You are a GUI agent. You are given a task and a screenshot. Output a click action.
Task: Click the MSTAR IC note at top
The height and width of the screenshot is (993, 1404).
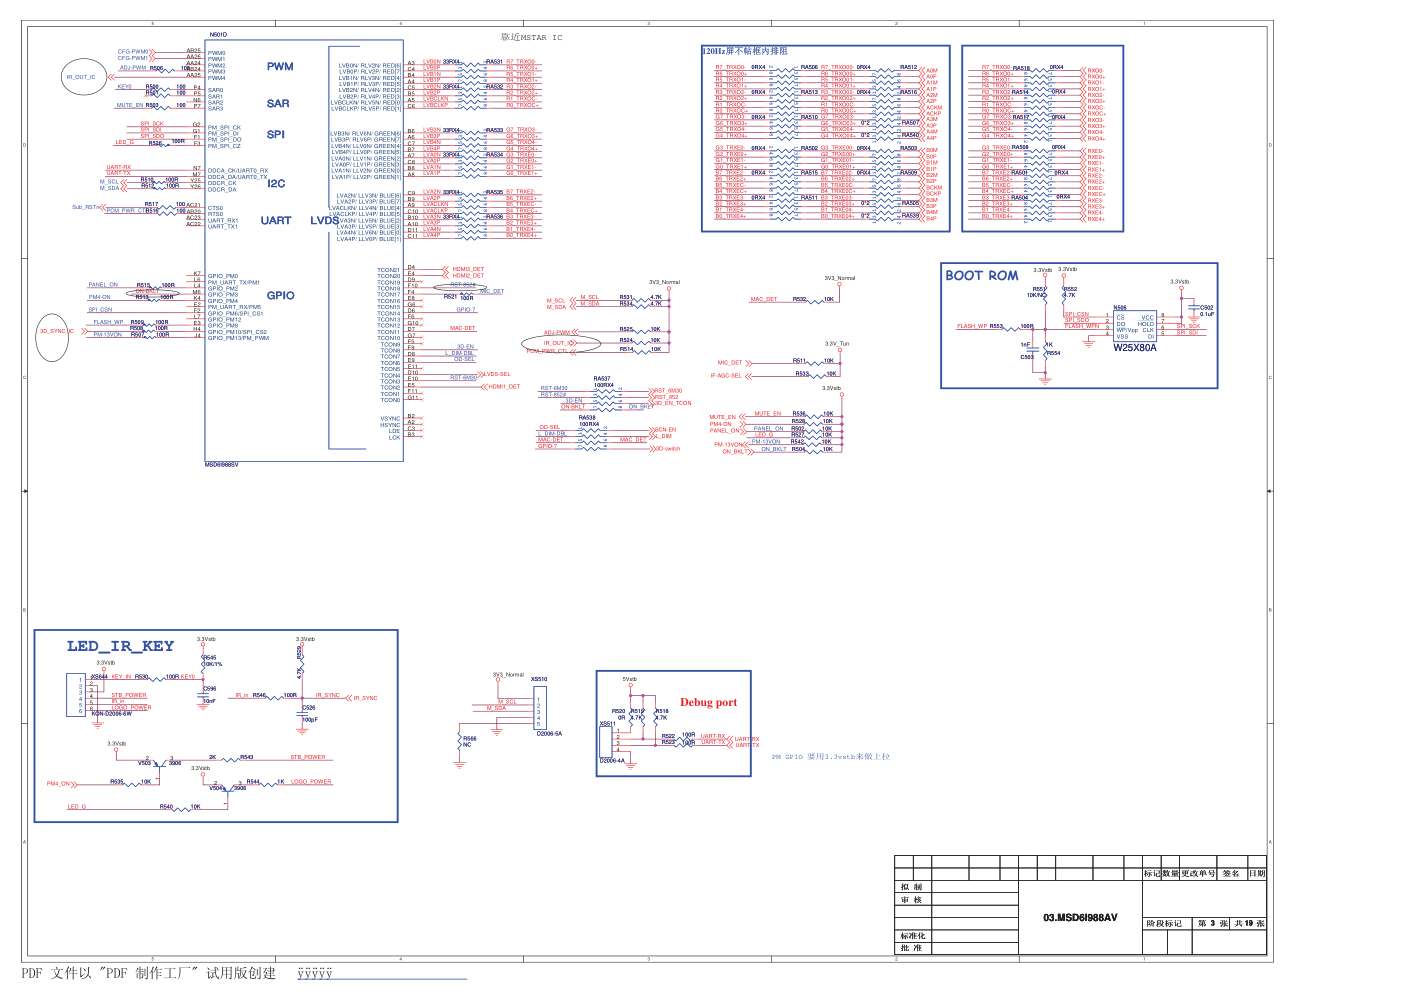coord(531,37)
